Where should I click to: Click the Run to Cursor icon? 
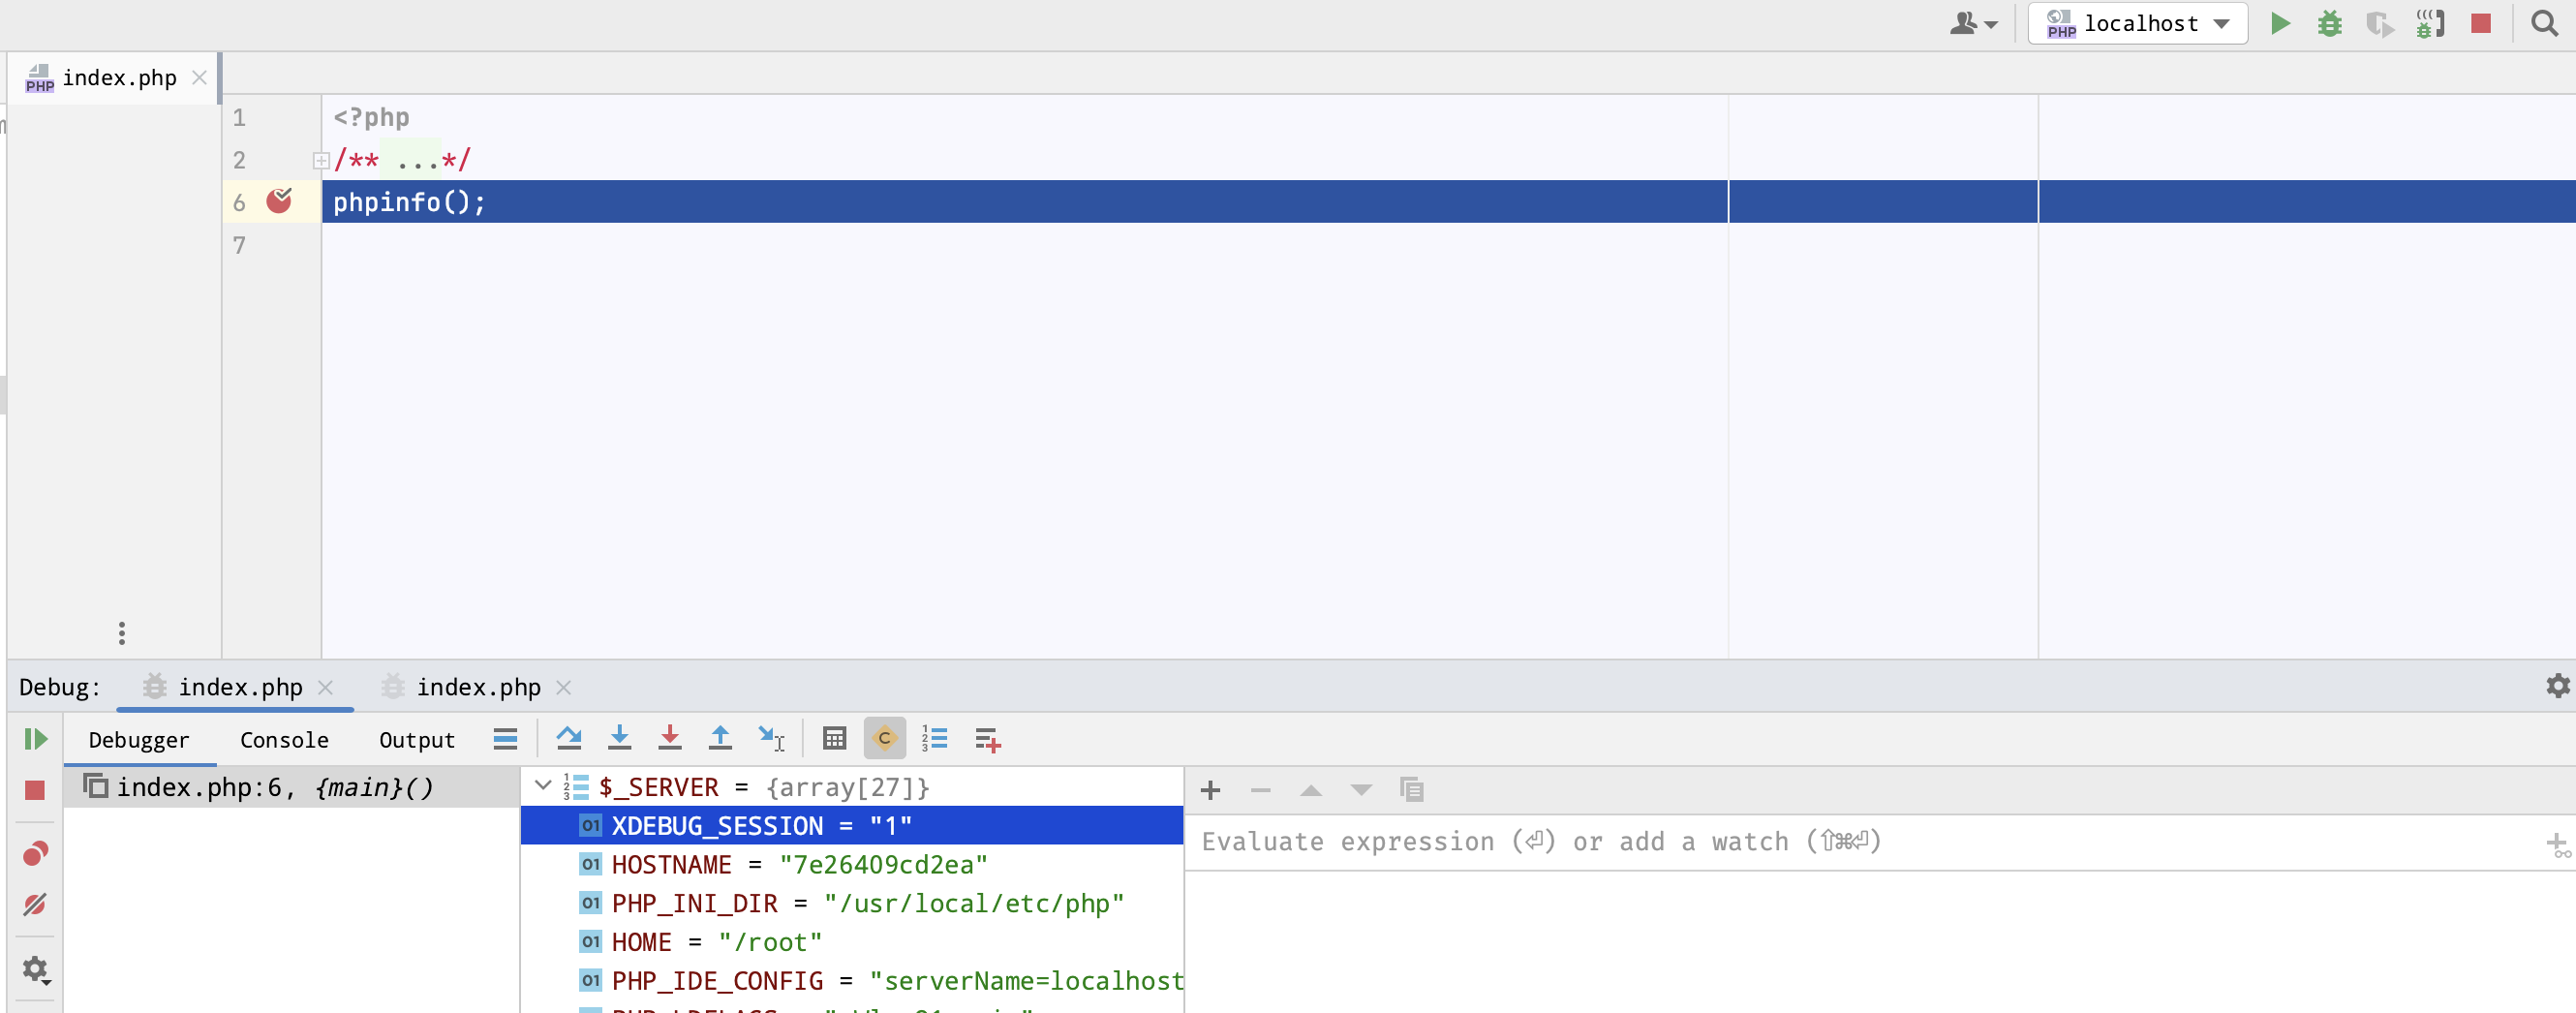770,739
